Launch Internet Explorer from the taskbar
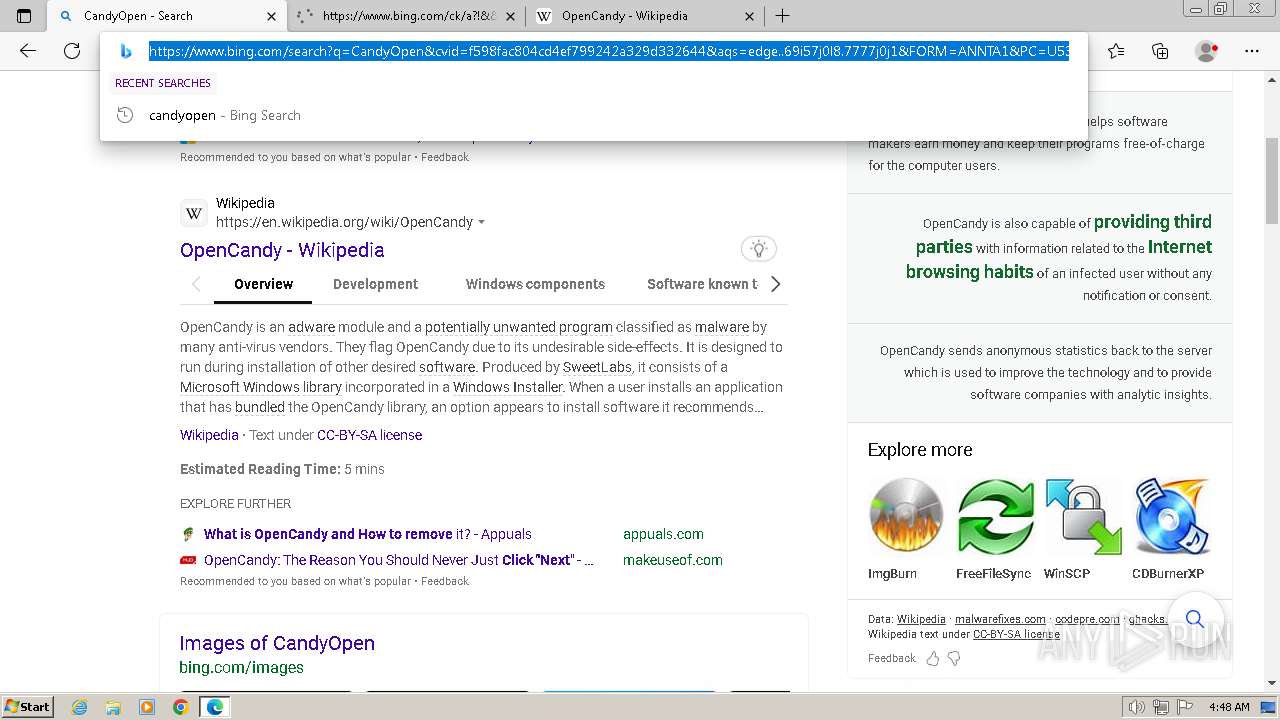 click(x=80, y=707)
